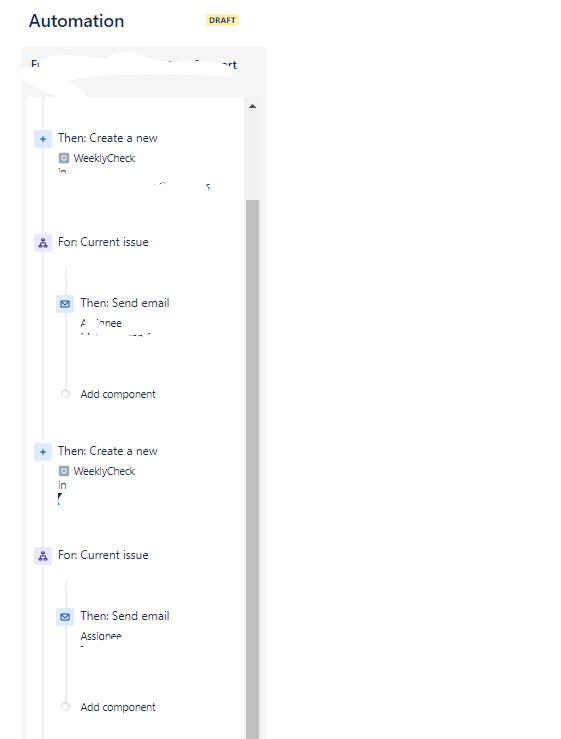Click the first WeeklyCheck text
The width and height of the screenshot is (561, 739).
tap(104, 158)
